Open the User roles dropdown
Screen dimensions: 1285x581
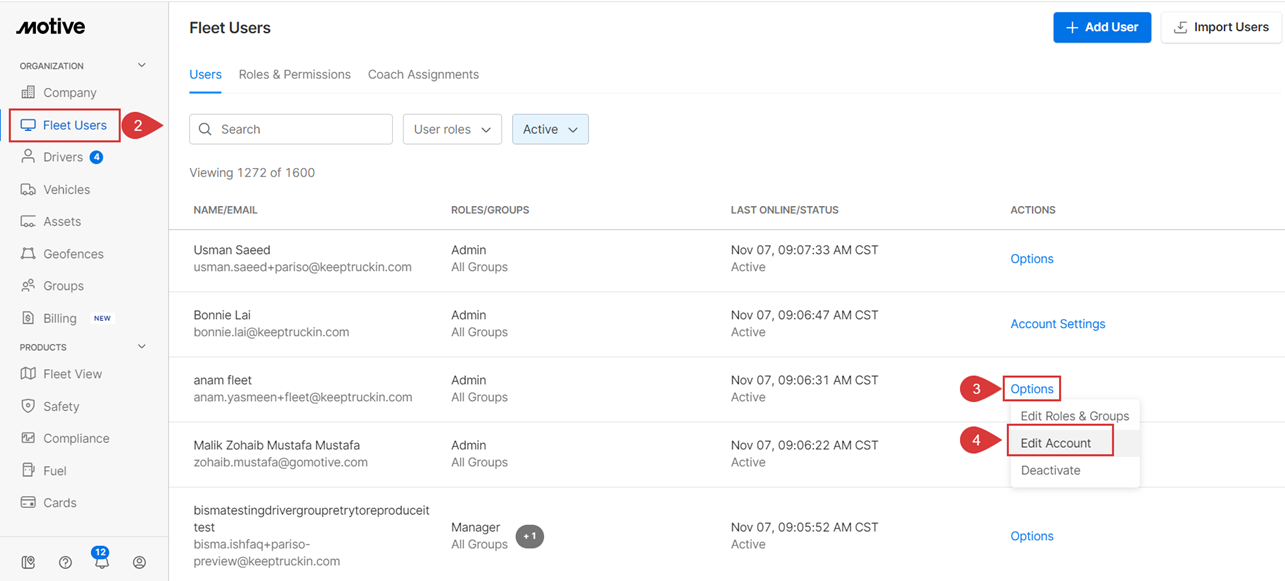point(452,129)
